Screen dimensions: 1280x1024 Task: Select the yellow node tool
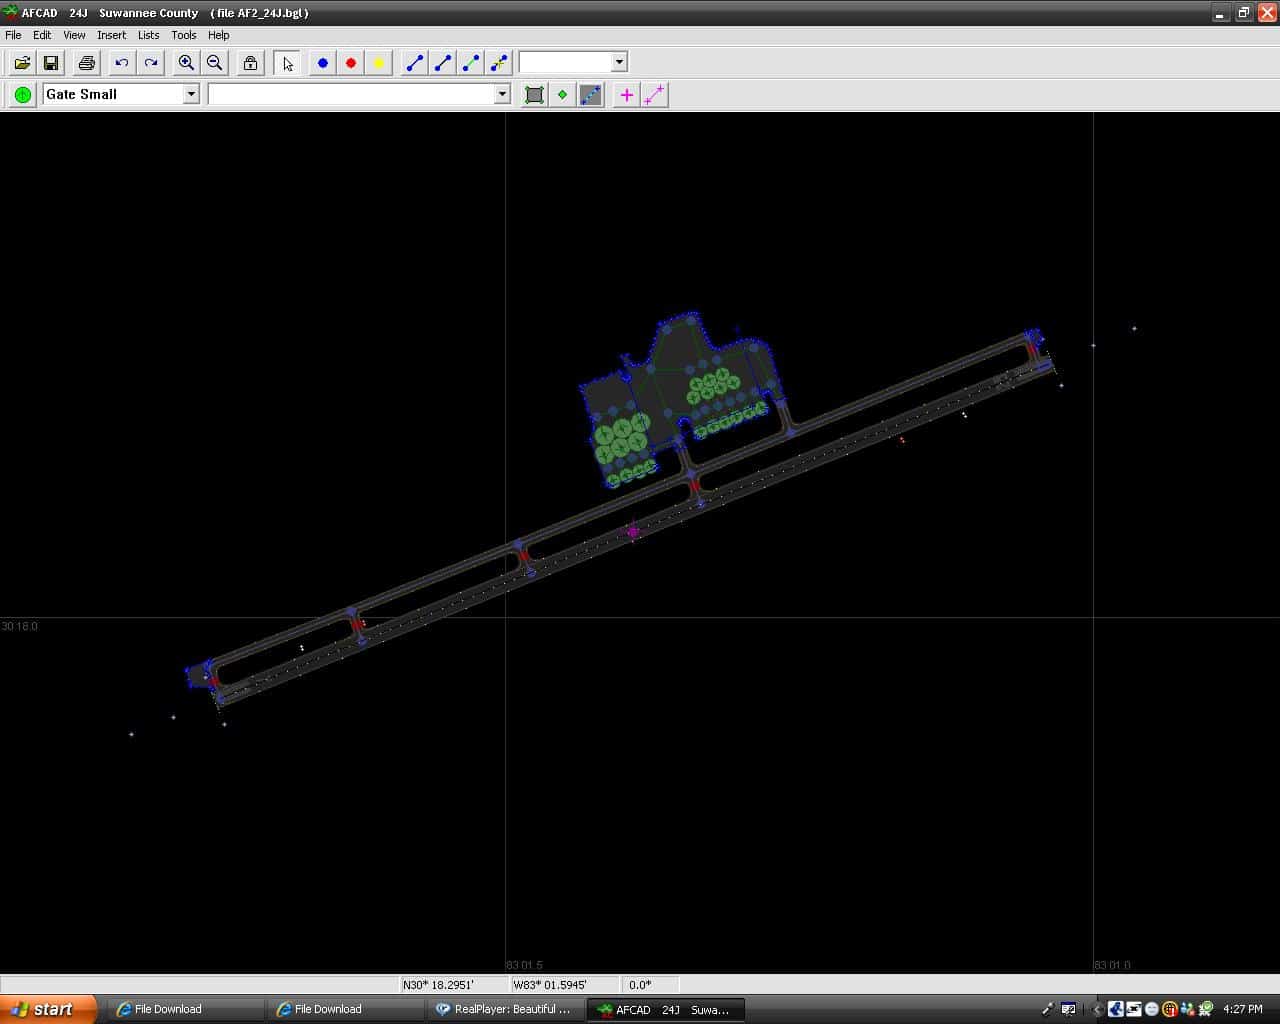379,63
